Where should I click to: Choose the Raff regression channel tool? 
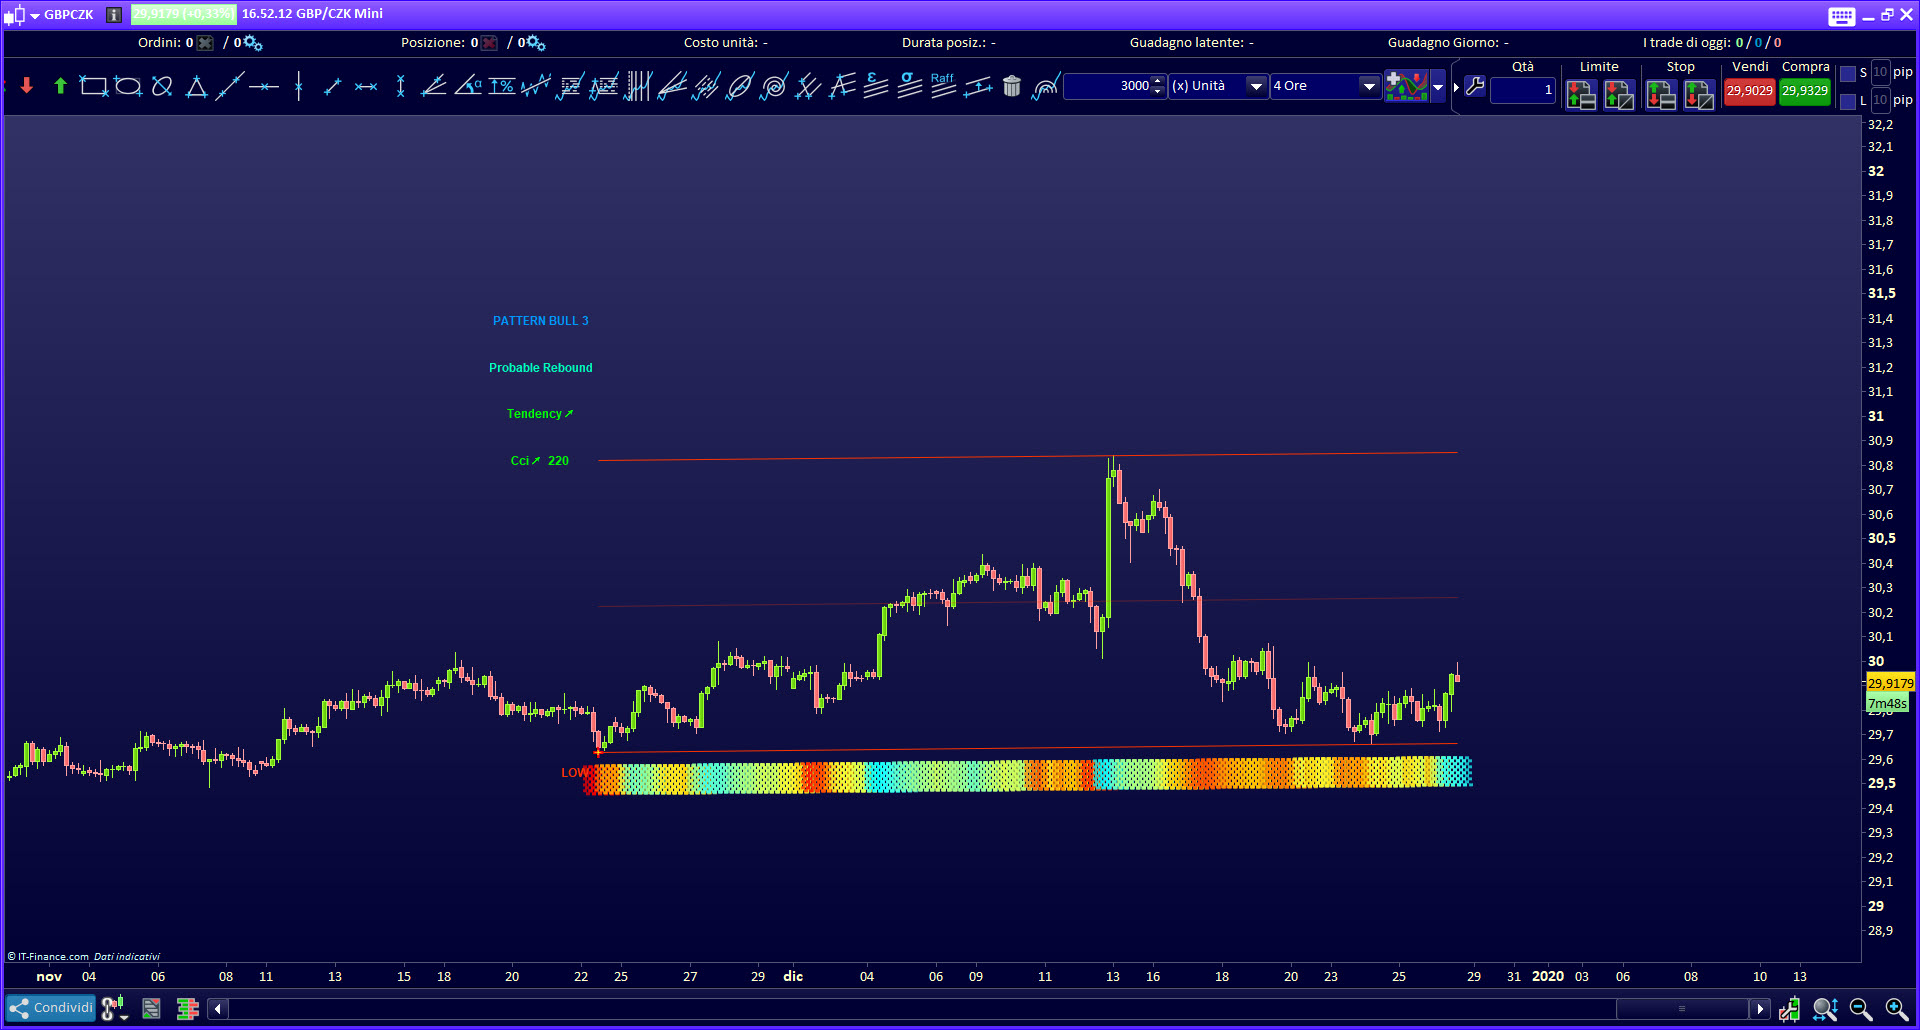pos(943,86)
